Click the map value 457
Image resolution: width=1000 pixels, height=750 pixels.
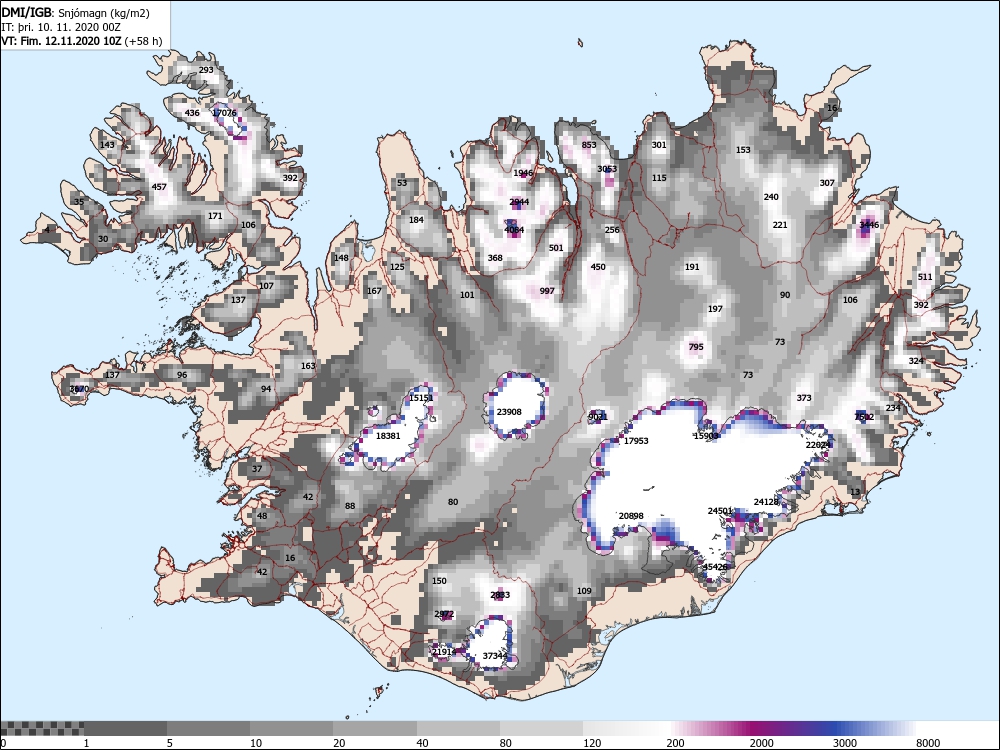[x=159, y=187]
